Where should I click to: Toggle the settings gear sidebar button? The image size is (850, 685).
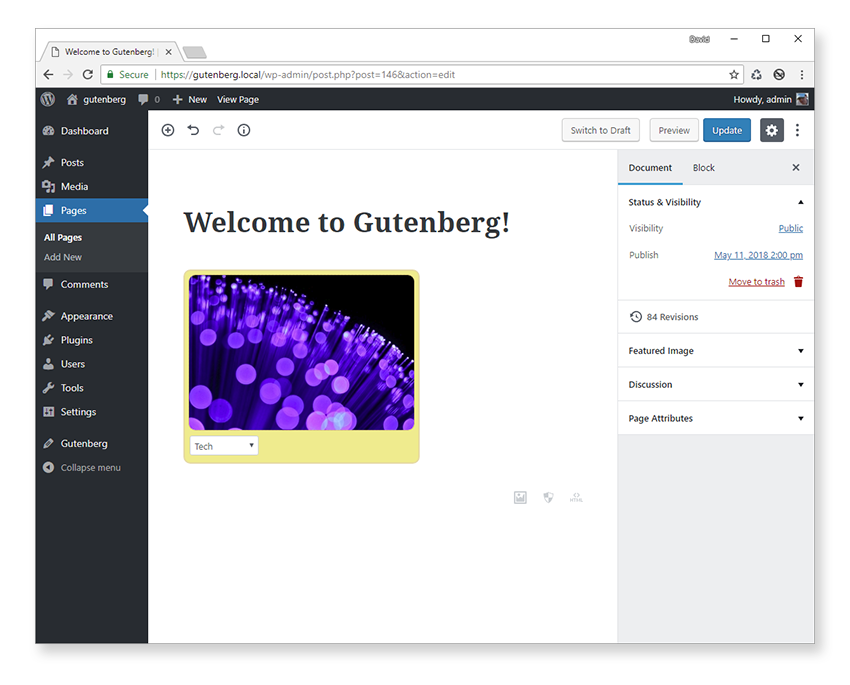(x=771, y=130)
